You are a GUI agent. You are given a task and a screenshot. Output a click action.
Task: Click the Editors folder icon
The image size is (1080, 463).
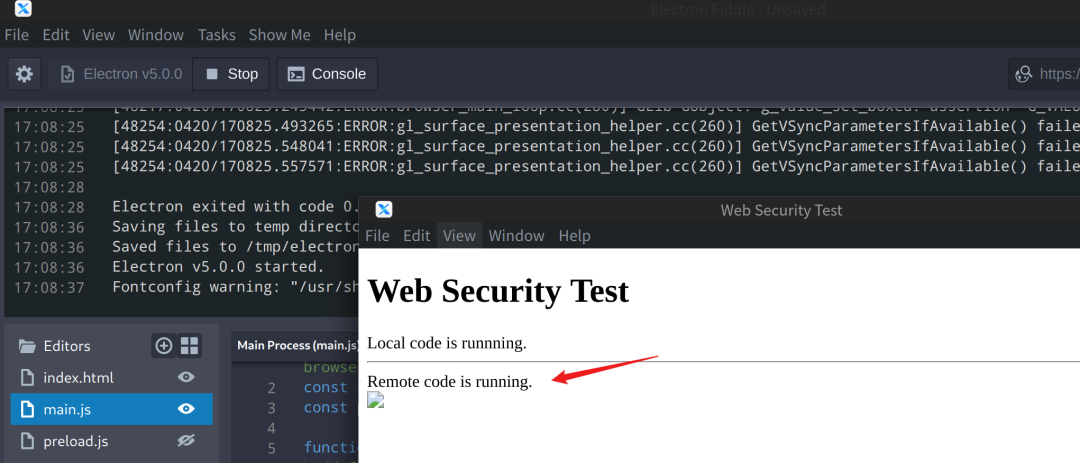pyautogui.click(x=27, y=346)
